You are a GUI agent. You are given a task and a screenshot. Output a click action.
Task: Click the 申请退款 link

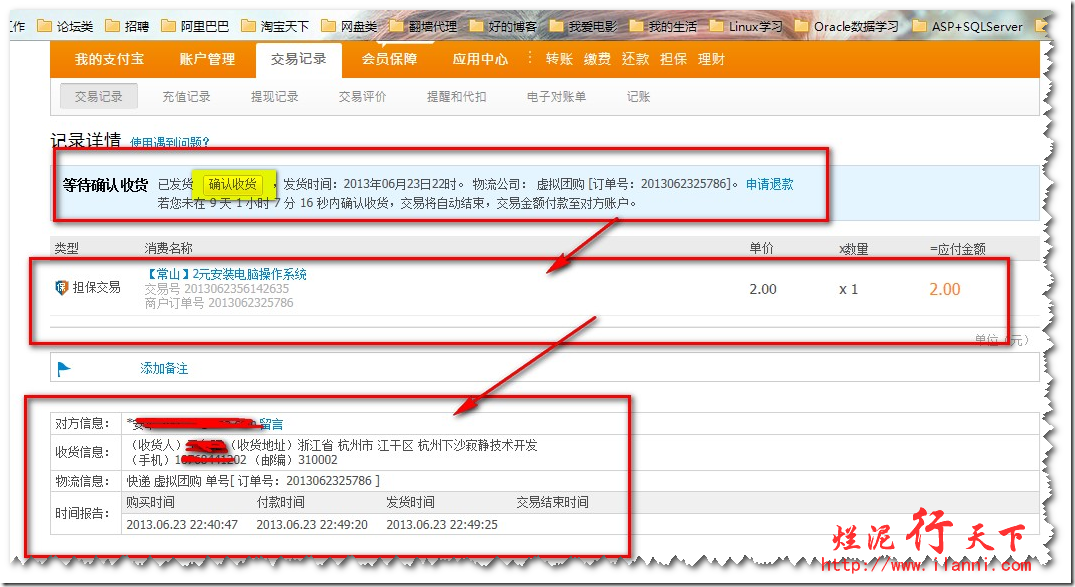(x=770, y=184)
